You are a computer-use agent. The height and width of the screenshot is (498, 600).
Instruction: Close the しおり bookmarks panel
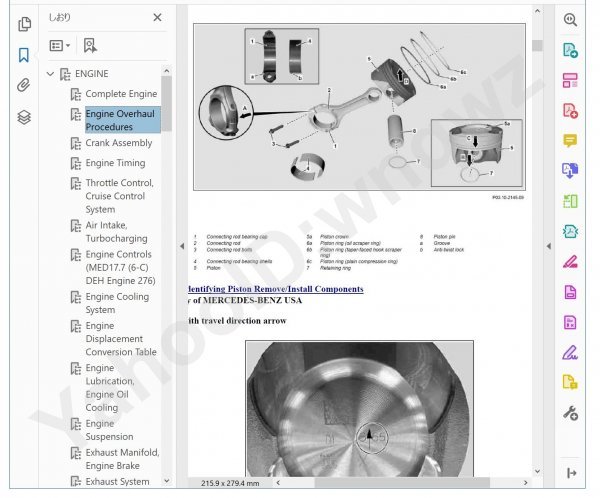point(157,17)
